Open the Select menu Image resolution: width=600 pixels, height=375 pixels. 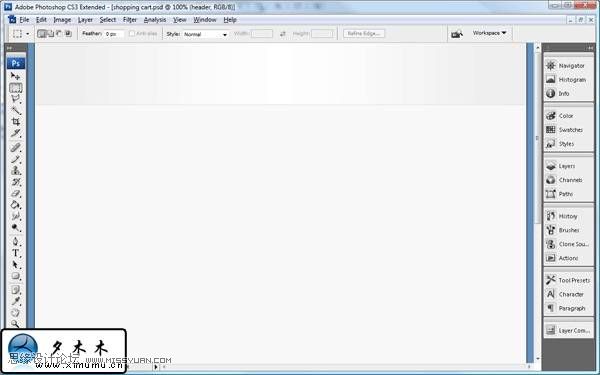[x=108, y=20]
